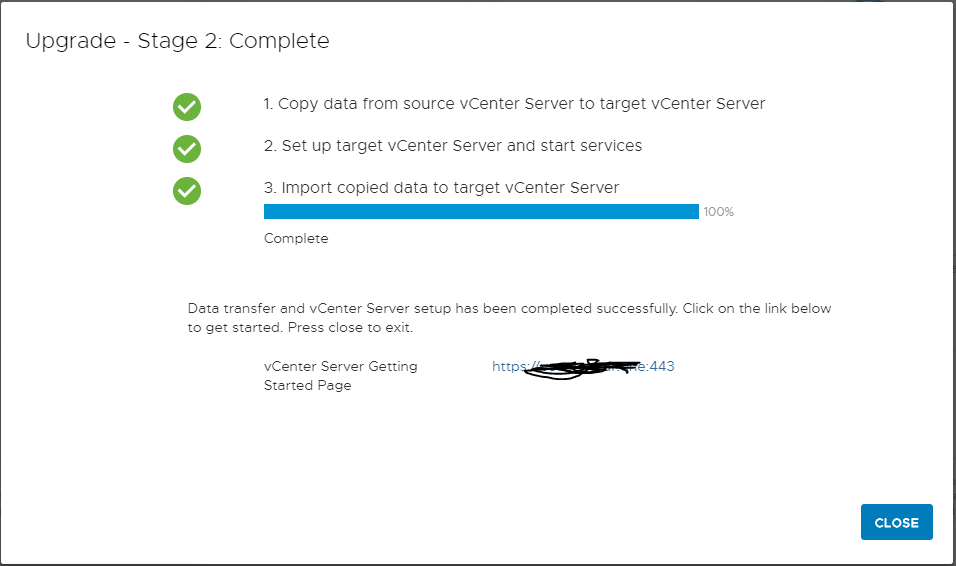Click the 'Press close to exit' sentence

(350, 328)
